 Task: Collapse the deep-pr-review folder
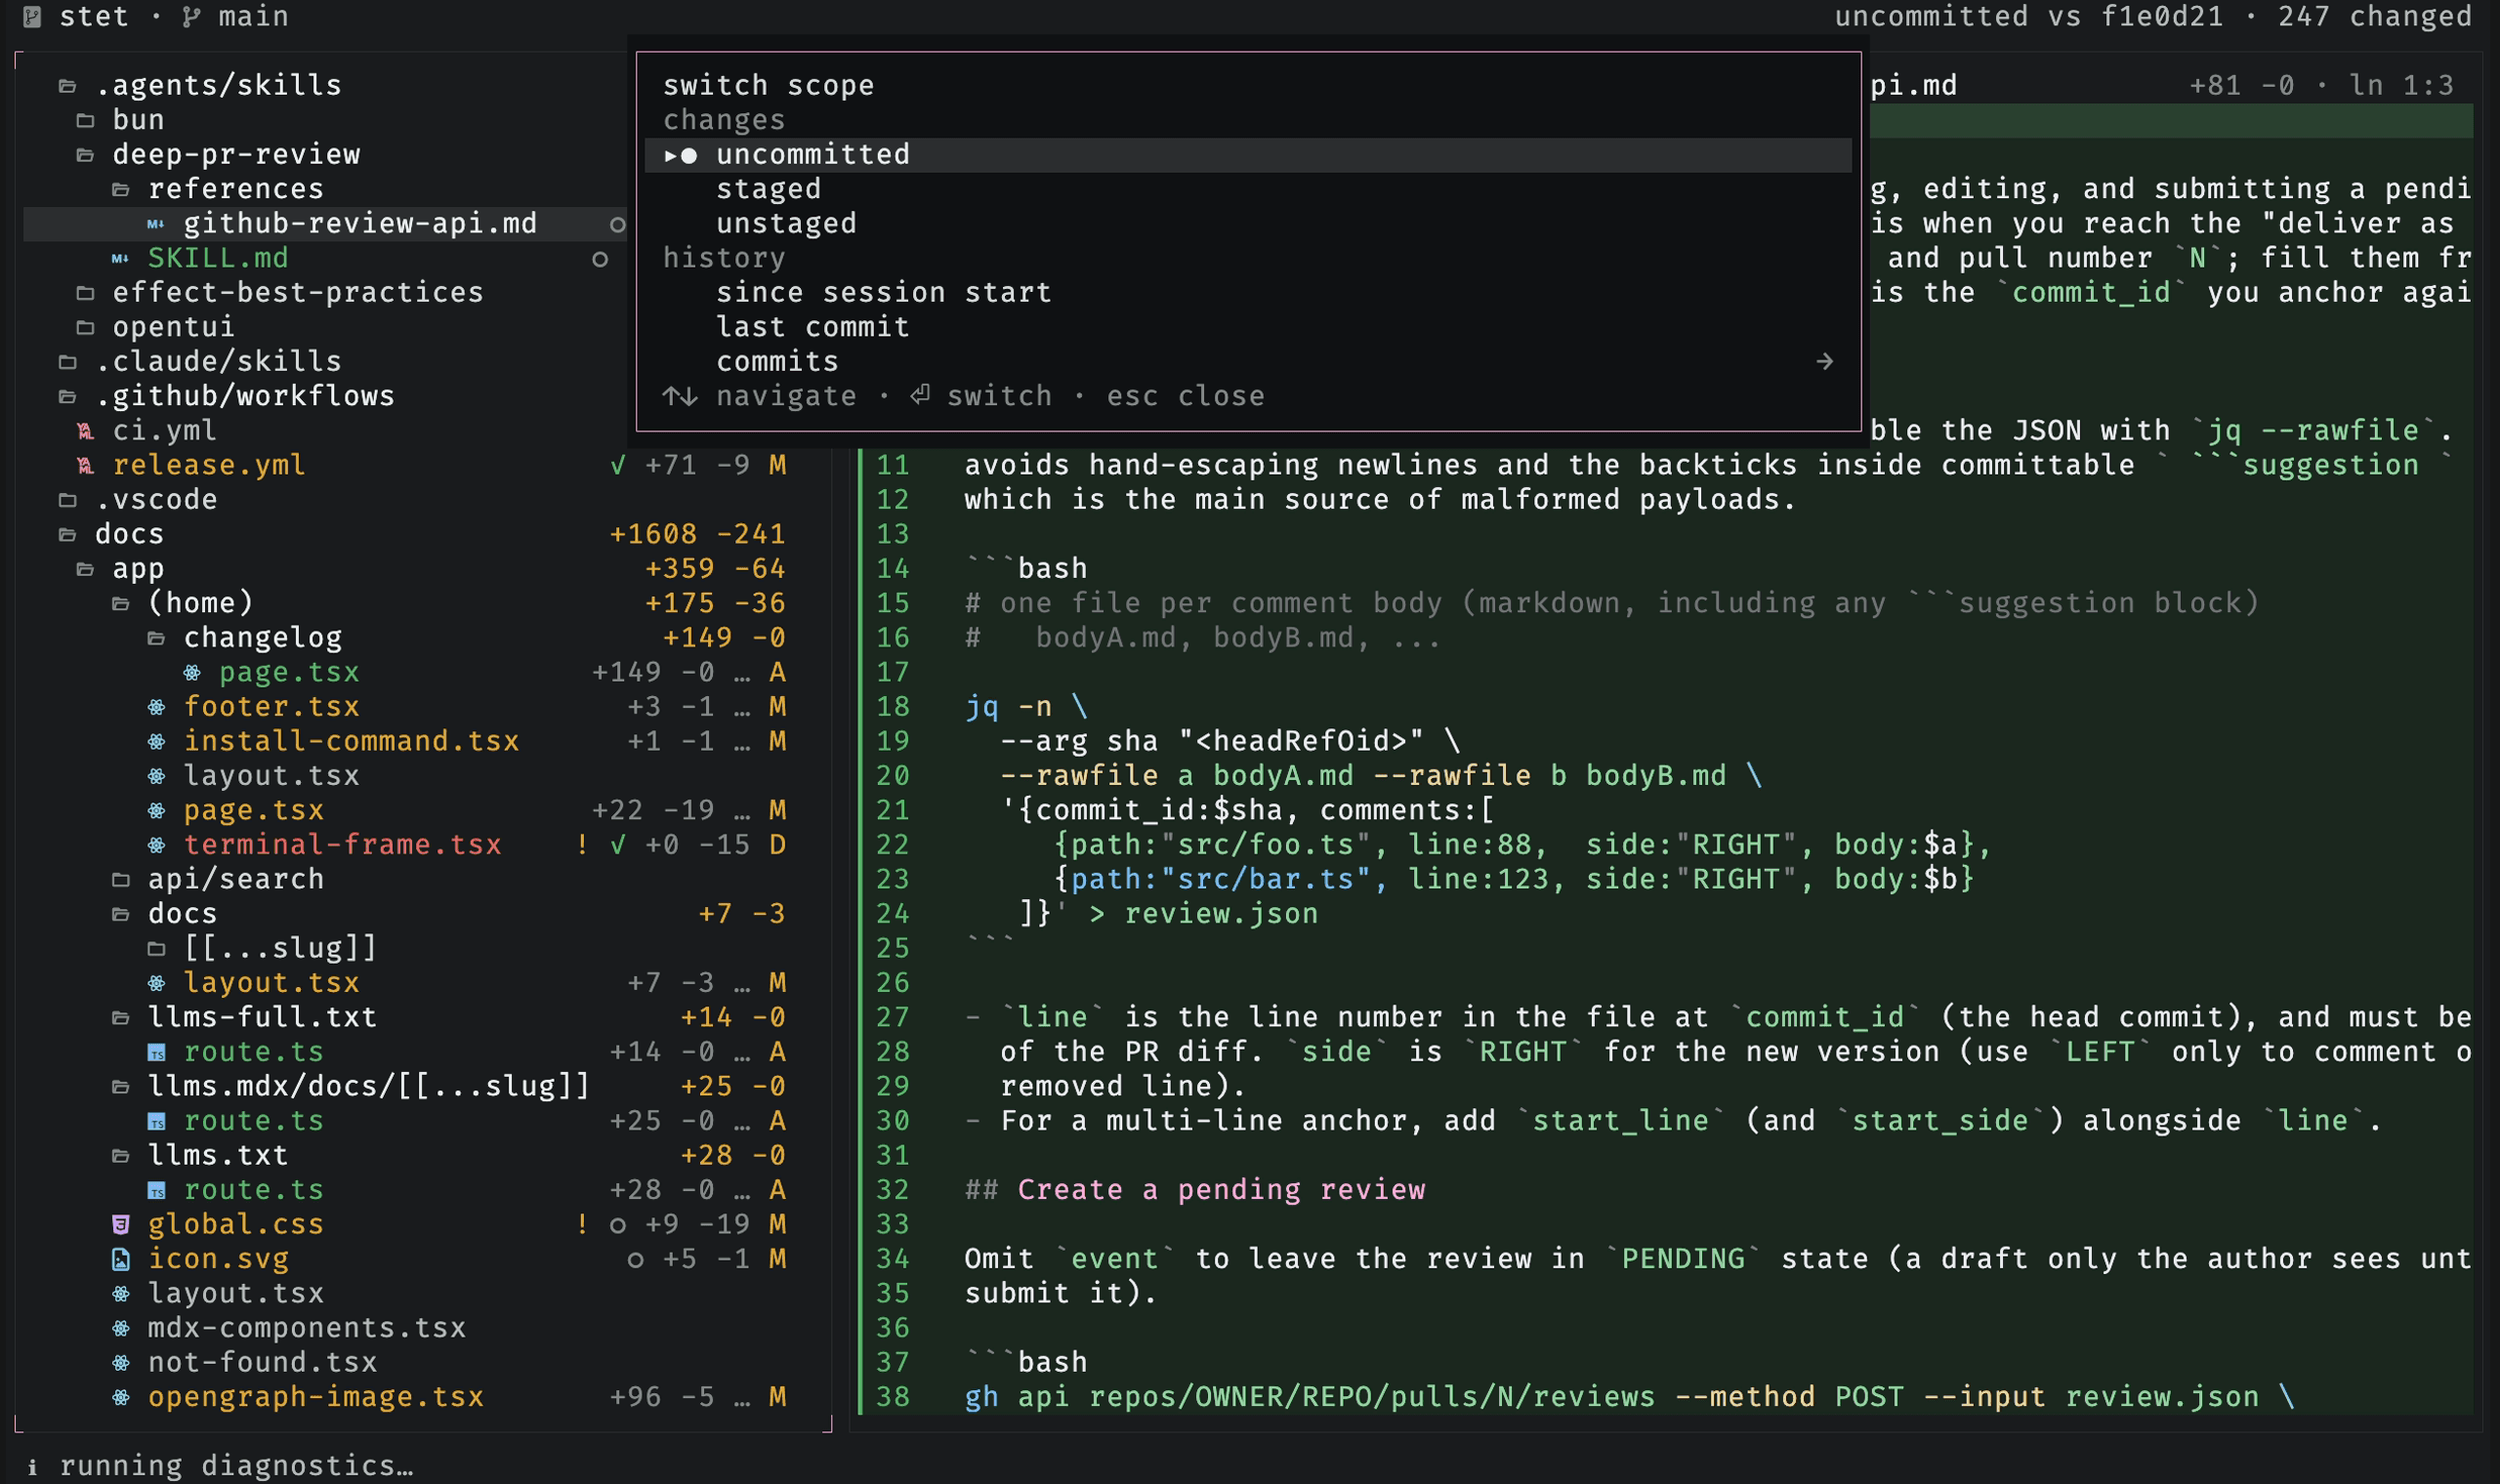pyautogui.click(x=85, y=155)
